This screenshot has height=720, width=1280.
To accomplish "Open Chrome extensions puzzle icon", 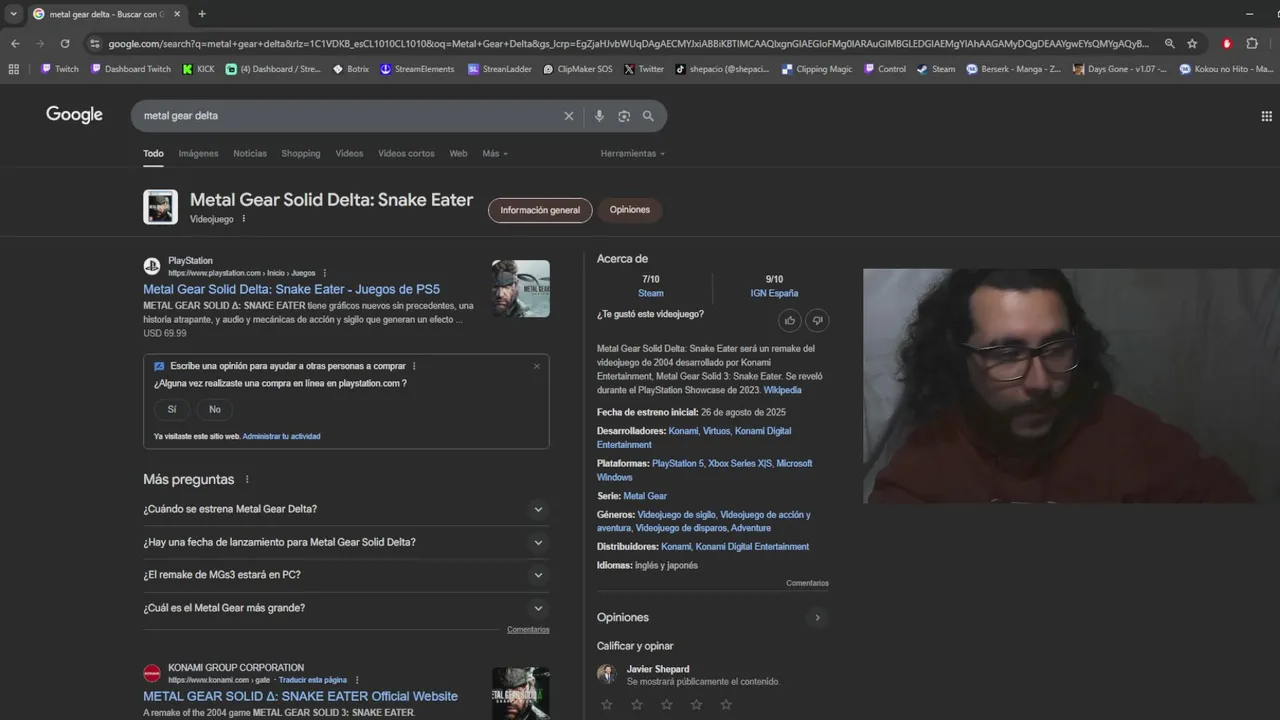I will (x=1252, y=44).
